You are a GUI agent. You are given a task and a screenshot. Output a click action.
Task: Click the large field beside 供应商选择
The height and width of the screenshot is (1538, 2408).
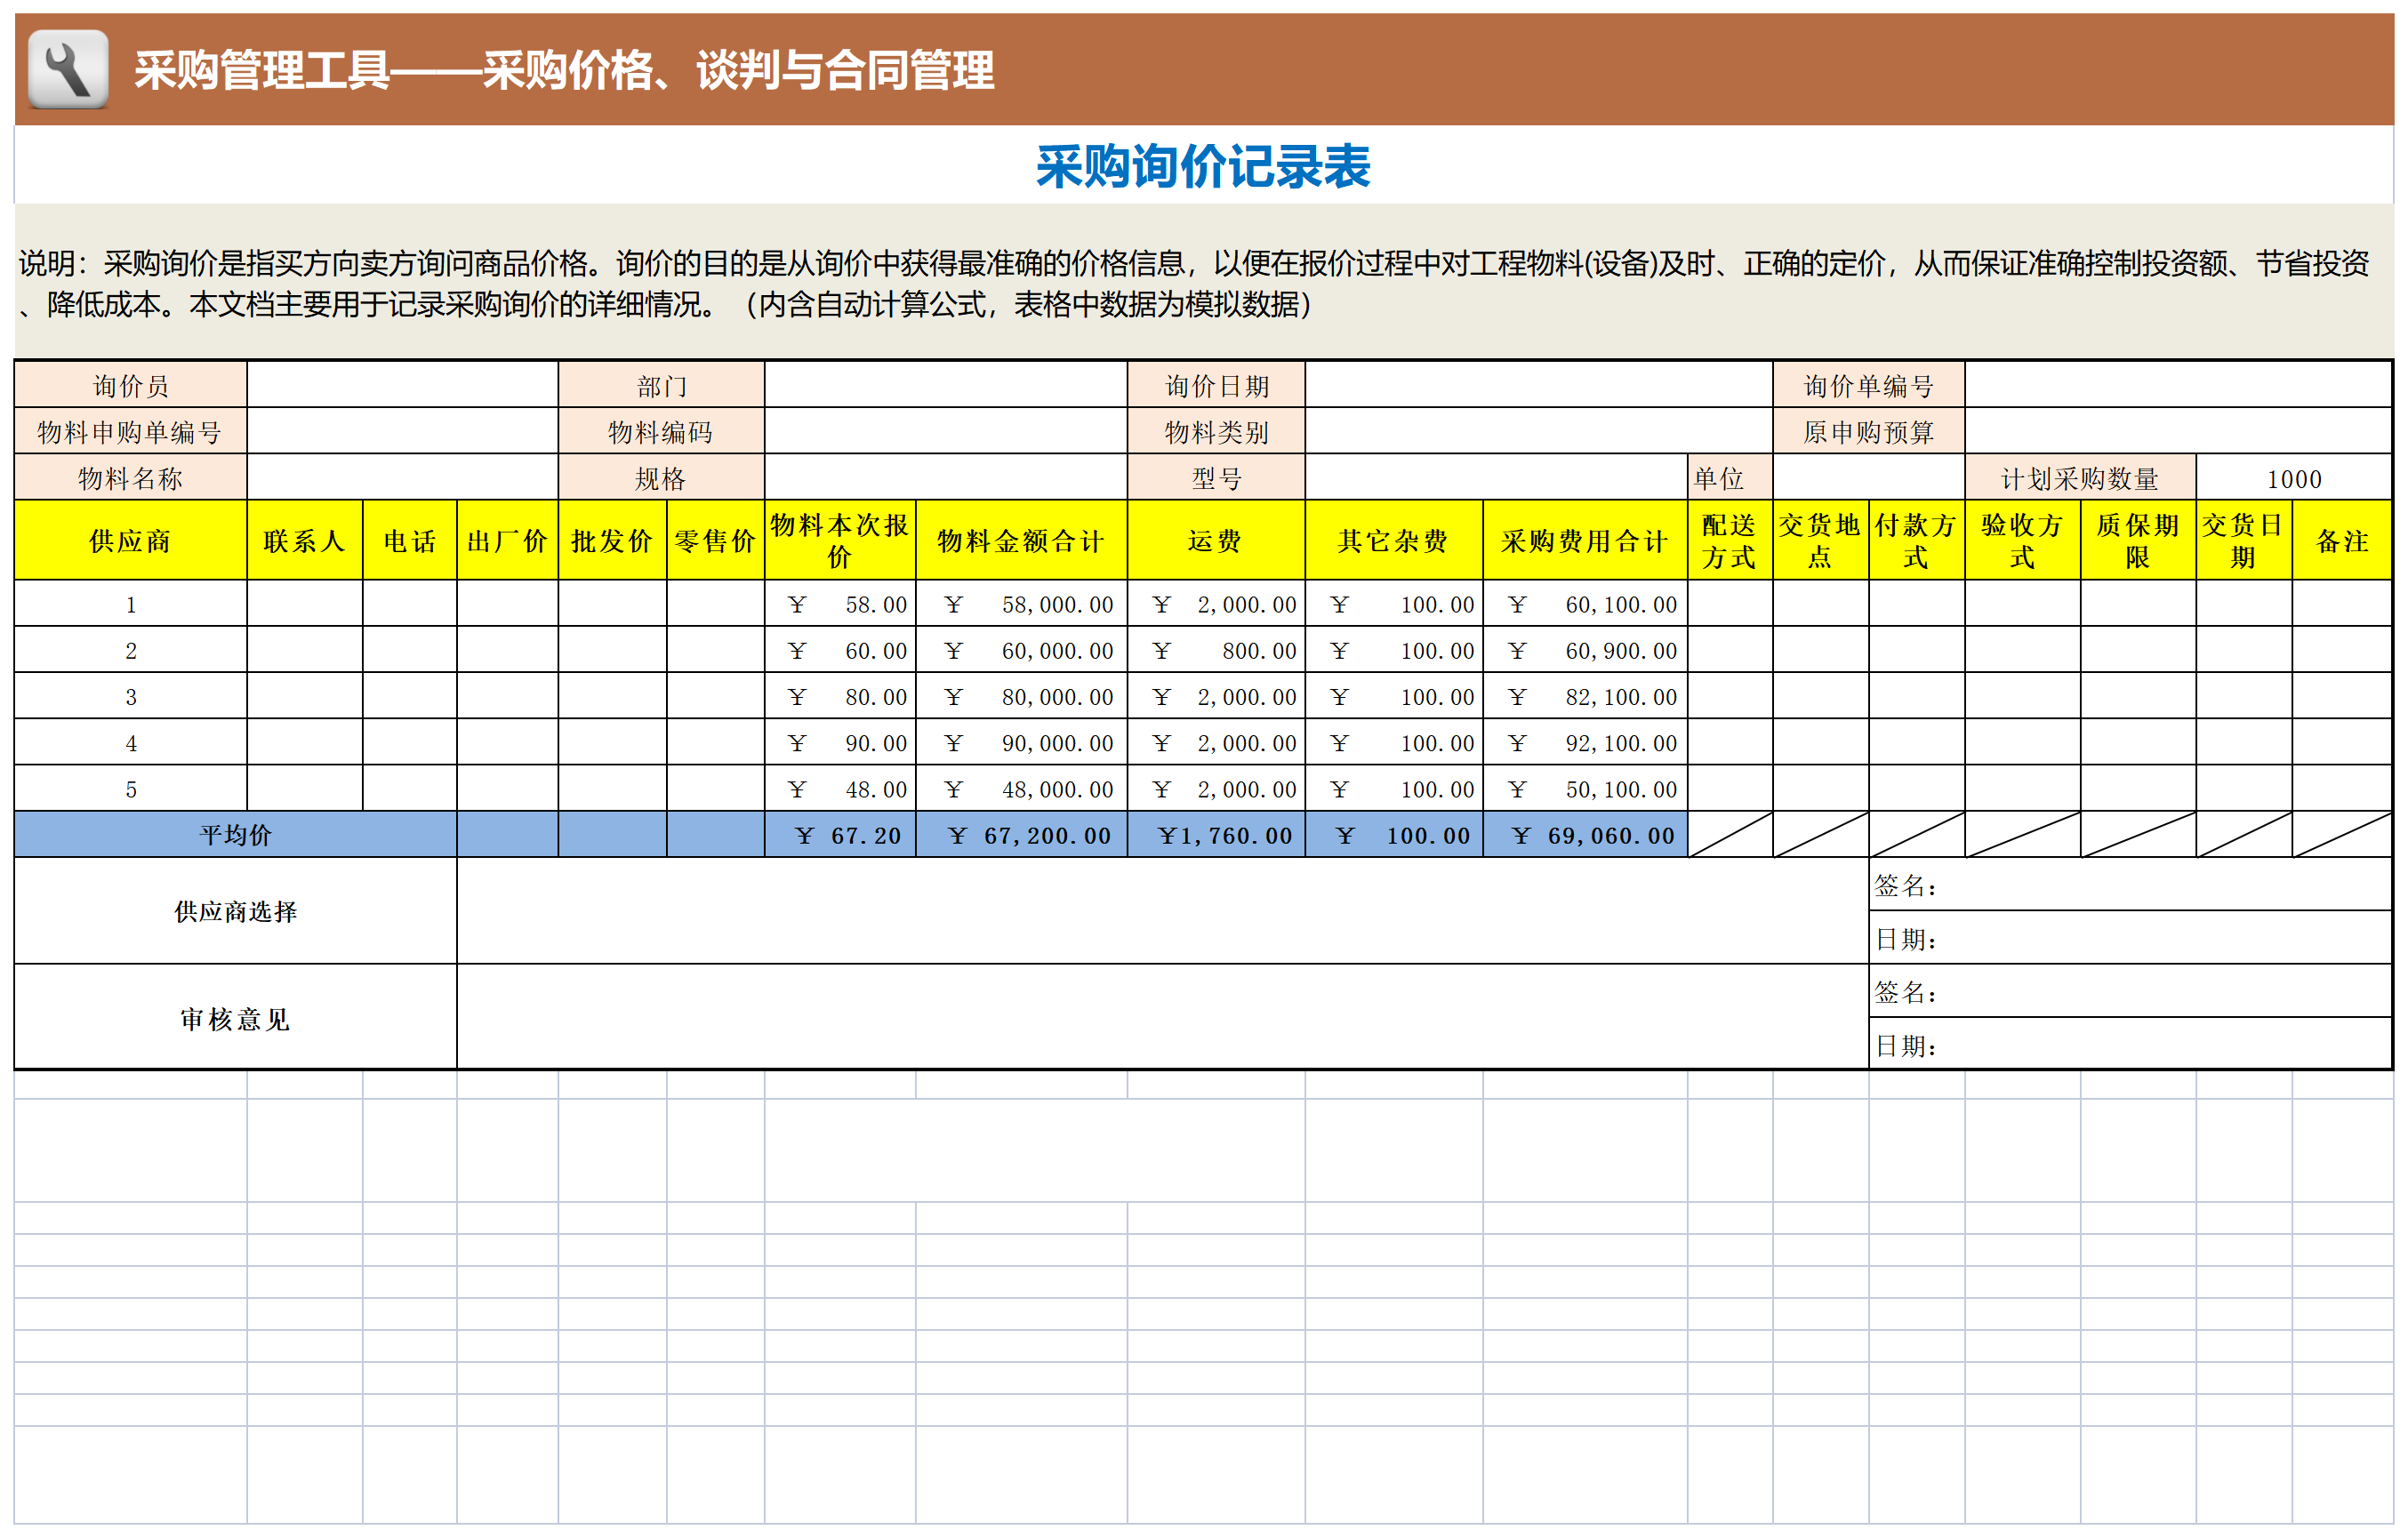click(x=1162, y=910)
